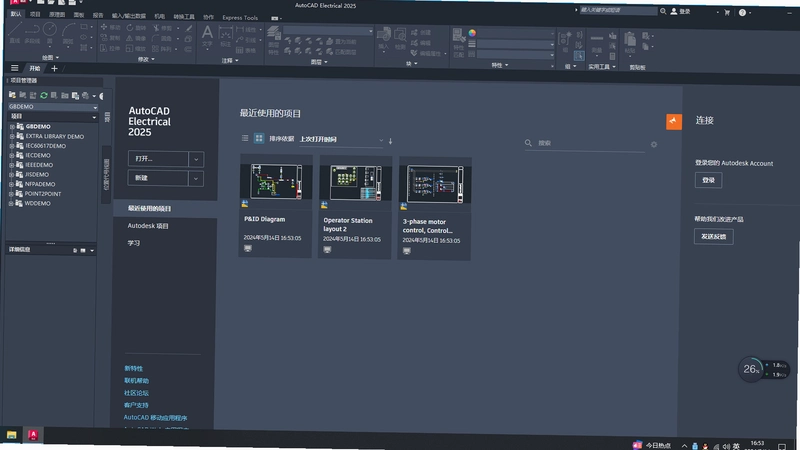Click the Scale (缩放) tool
This screenshot has width=800, height=450.
[x=136, y=49]
